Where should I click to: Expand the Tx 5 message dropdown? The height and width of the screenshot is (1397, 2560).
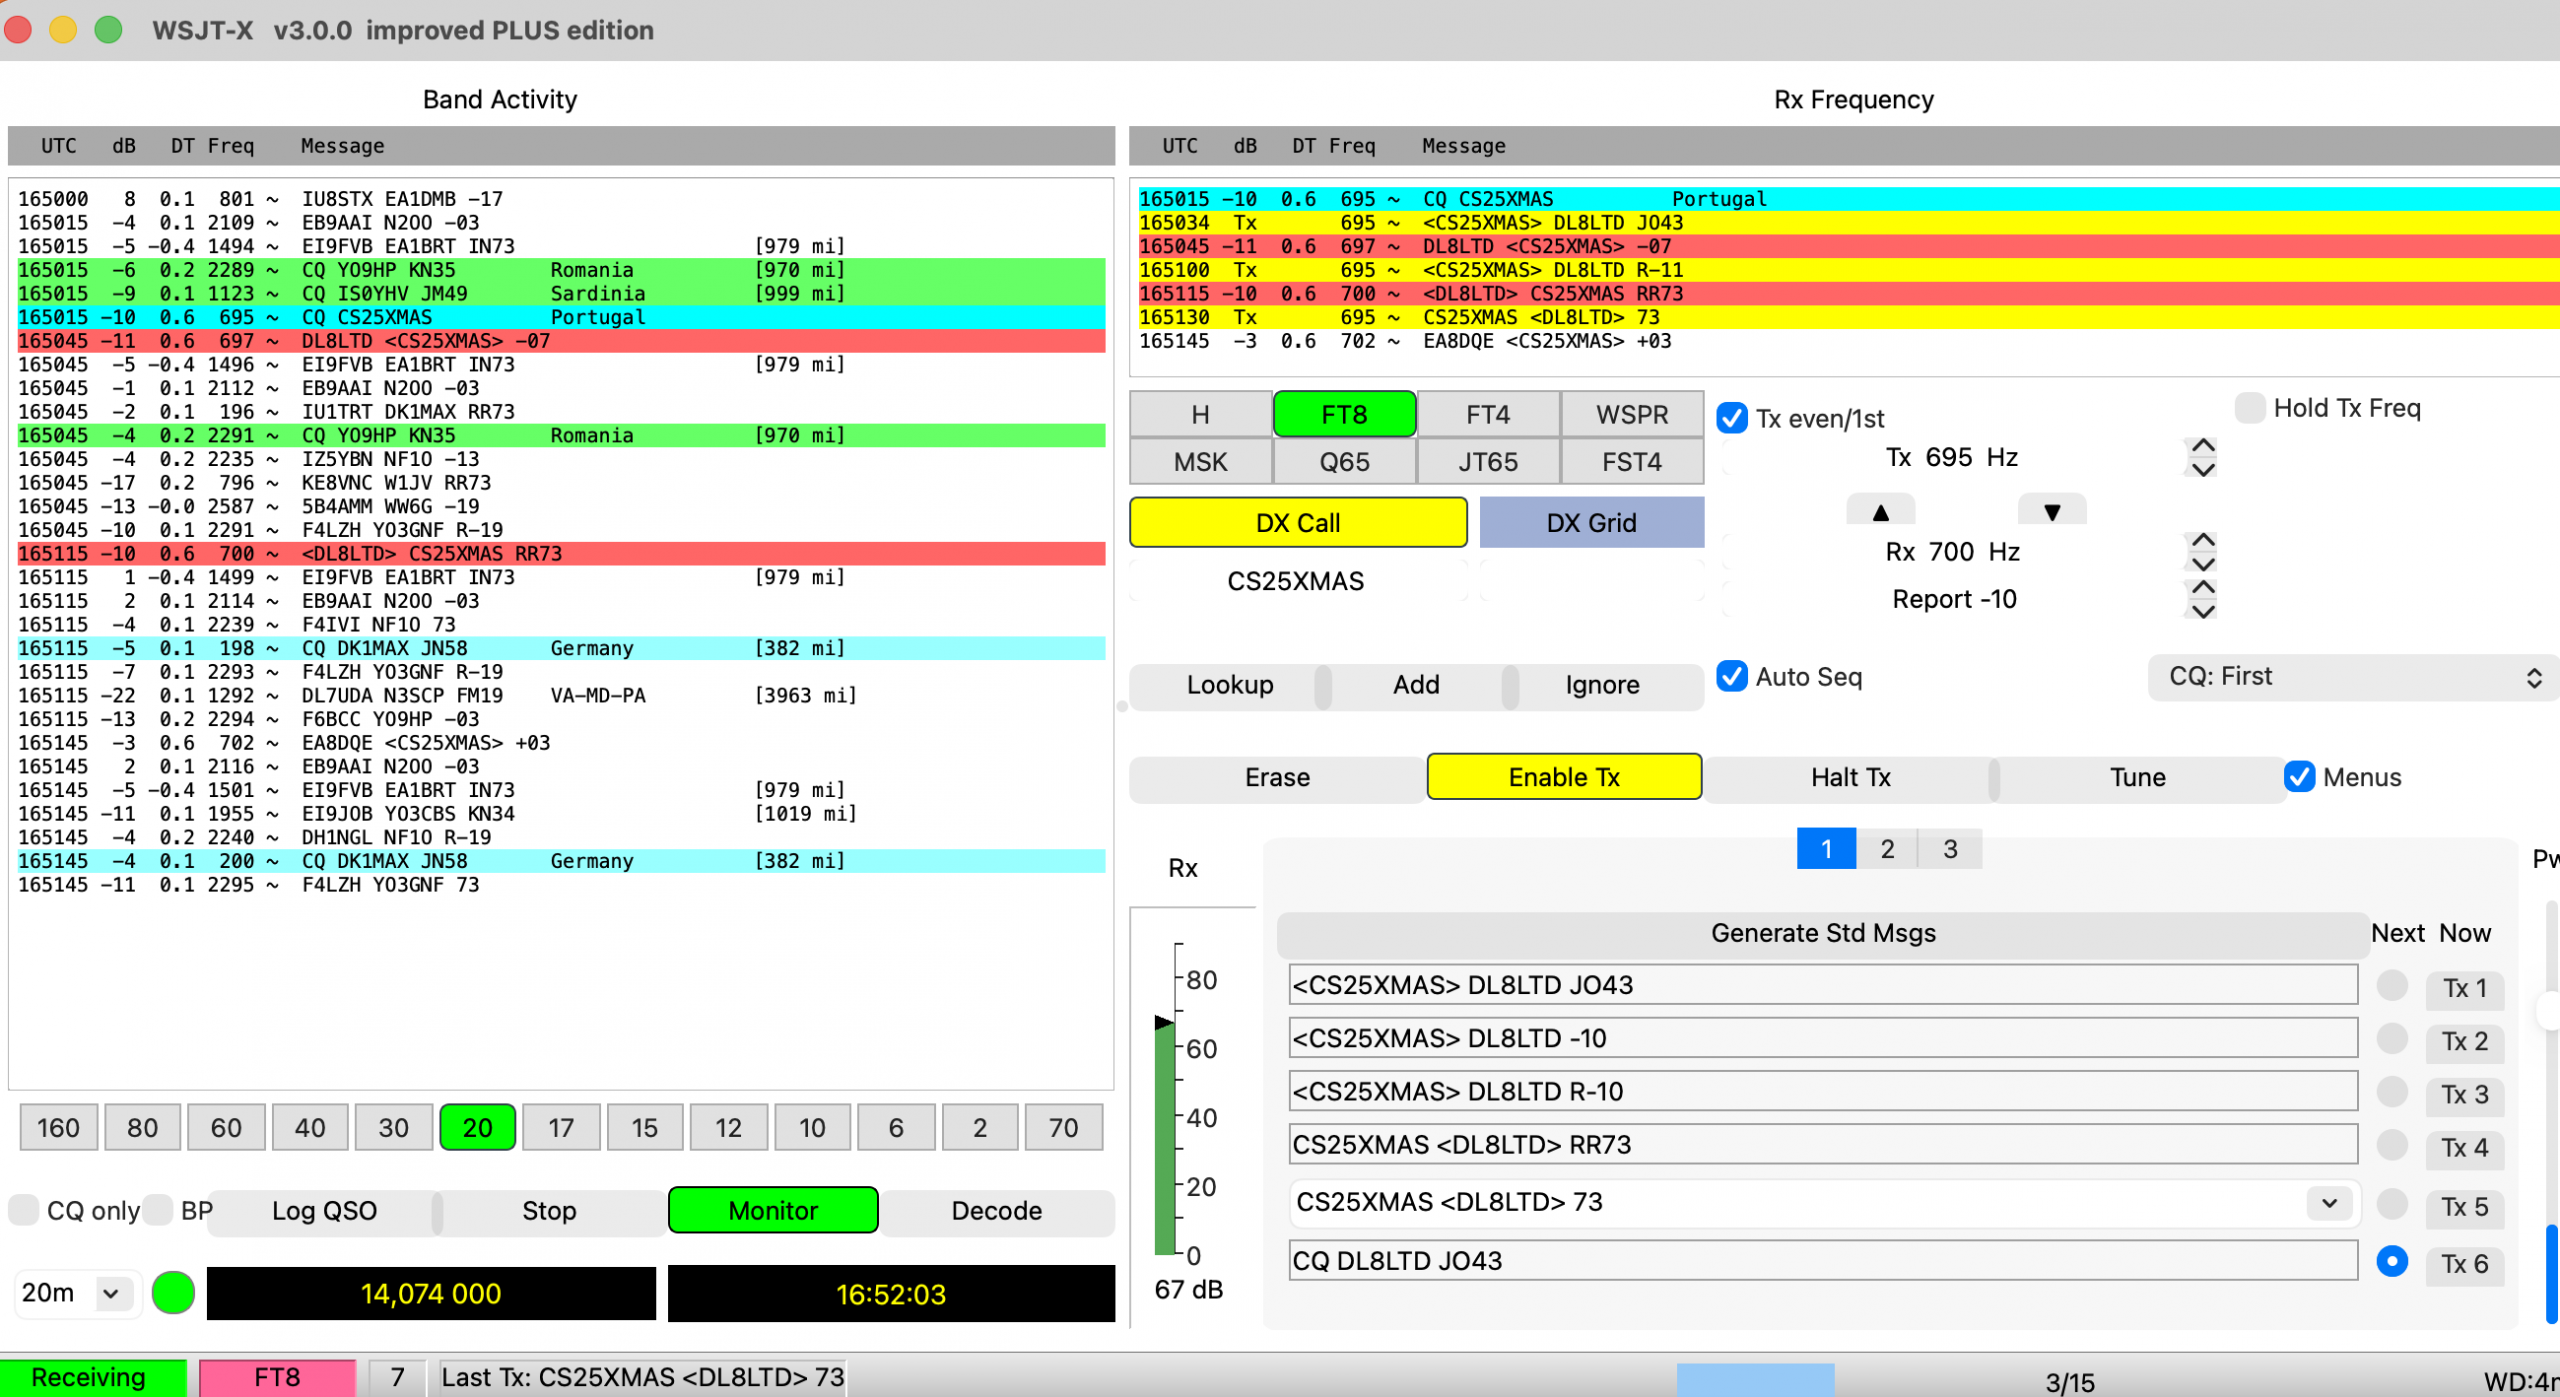click(2329, 1203)
